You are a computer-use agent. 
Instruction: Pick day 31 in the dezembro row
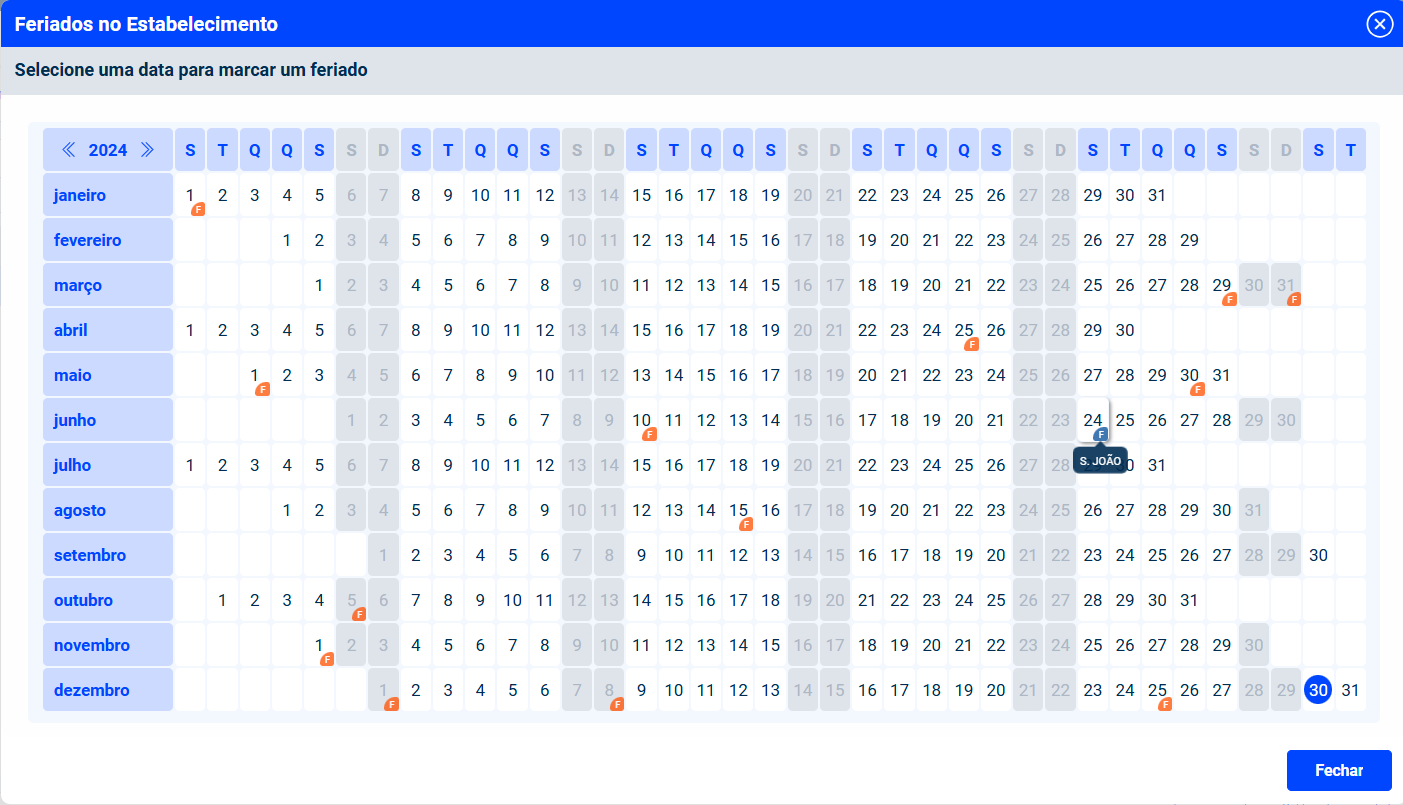click(x=1351, y=690)
